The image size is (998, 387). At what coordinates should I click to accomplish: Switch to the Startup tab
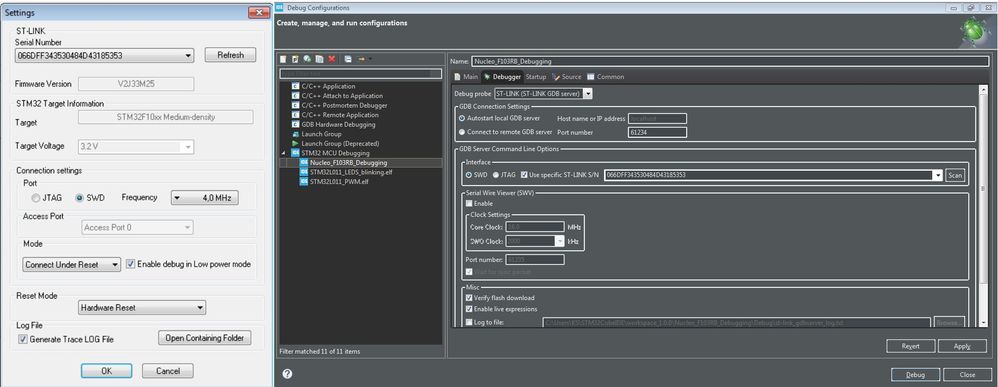tap(536, 76)
